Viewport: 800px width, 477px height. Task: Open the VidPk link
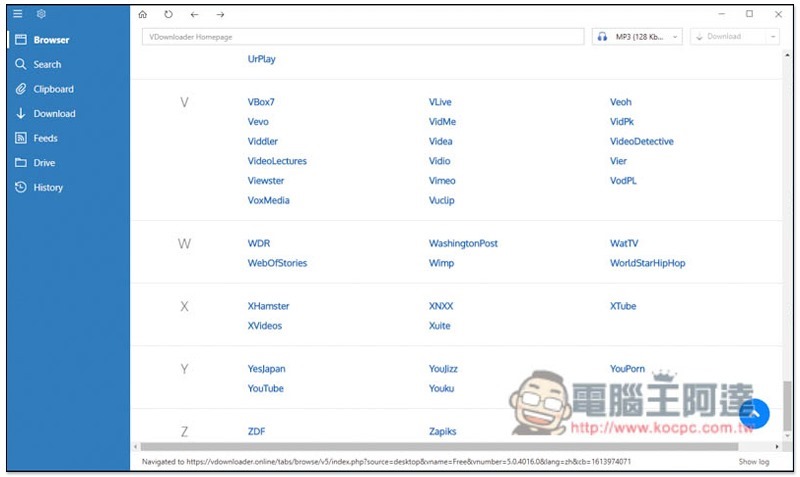coord(621,121)
